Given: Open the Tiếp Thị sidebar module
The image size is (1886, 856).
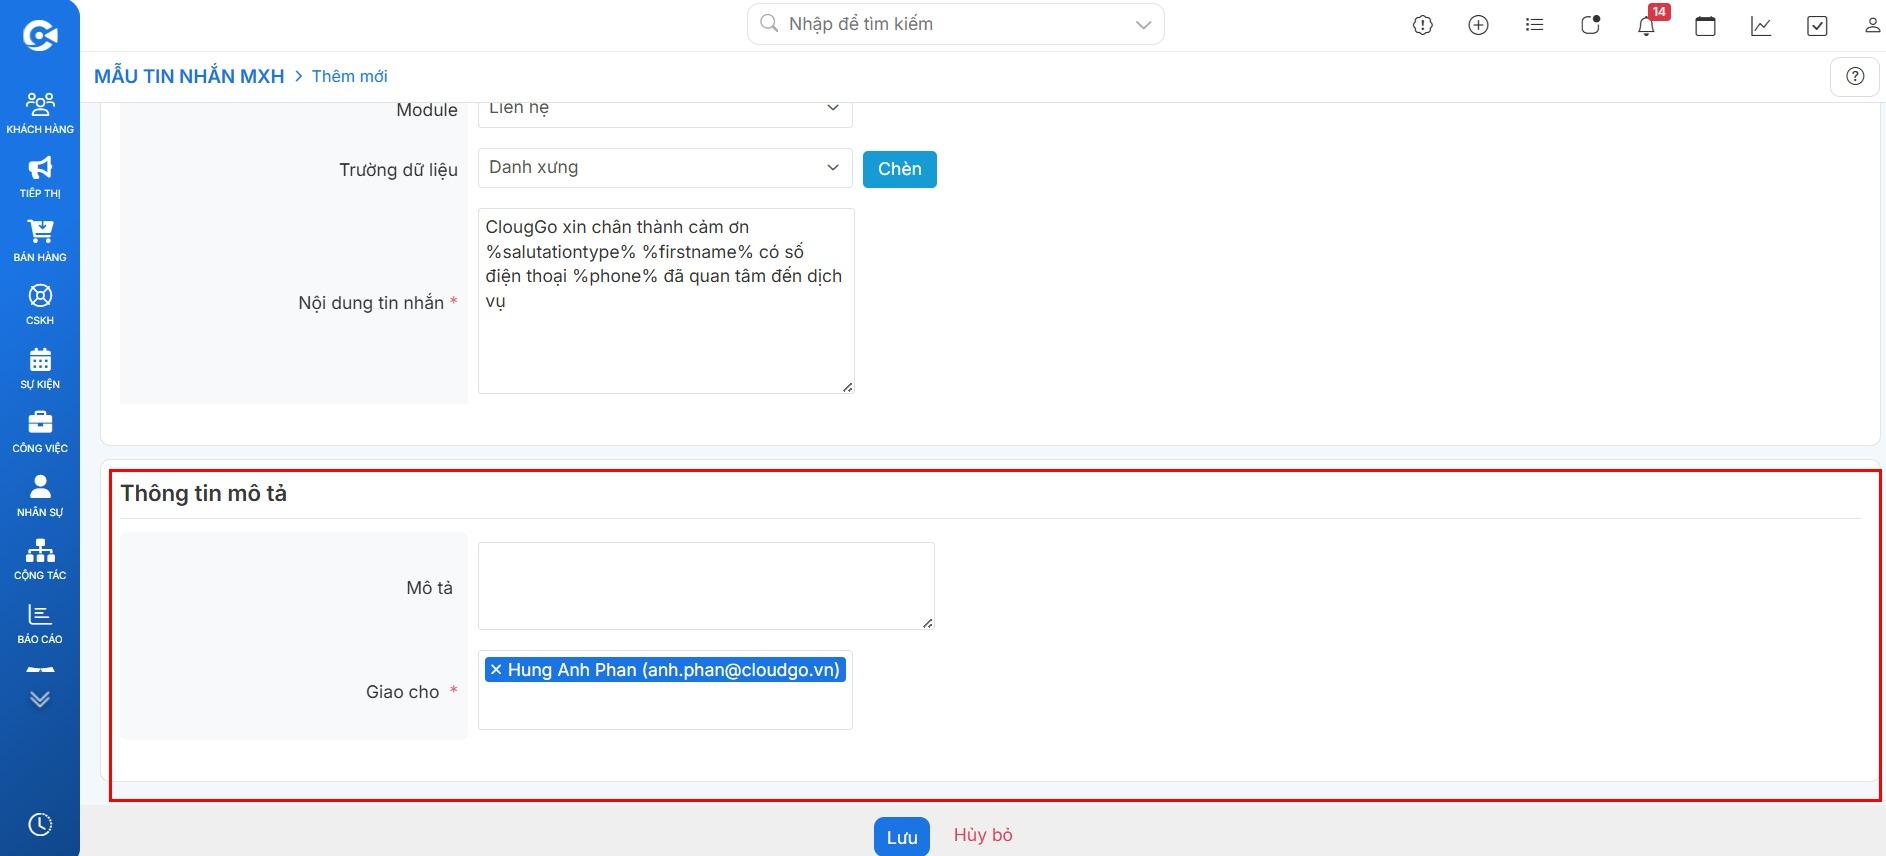Looking at the screenshot, I should 40,177.
